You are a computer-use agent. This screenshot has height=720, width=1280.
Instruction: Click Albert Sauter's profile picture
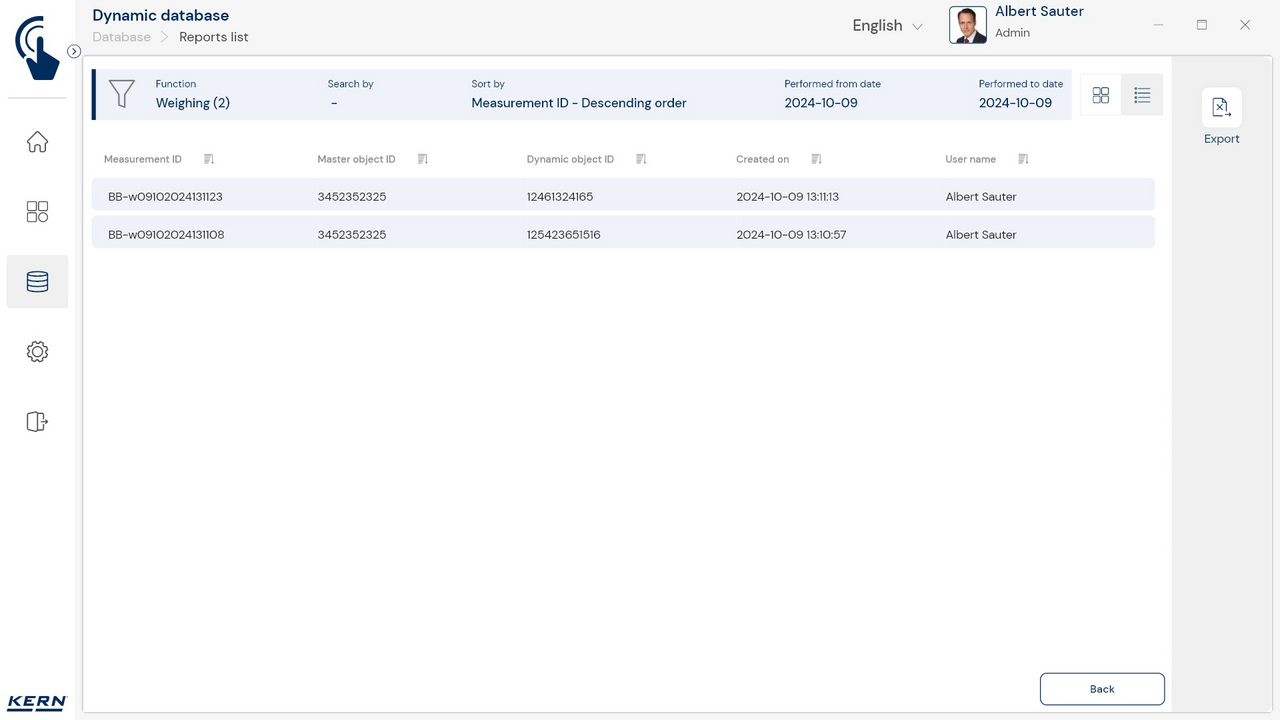(x=967, y=25)
